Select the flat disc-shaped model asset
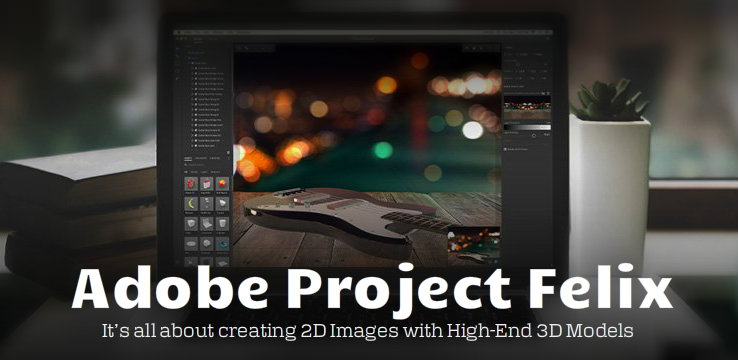This screenshot has height=360, width=738. point(191,244)
